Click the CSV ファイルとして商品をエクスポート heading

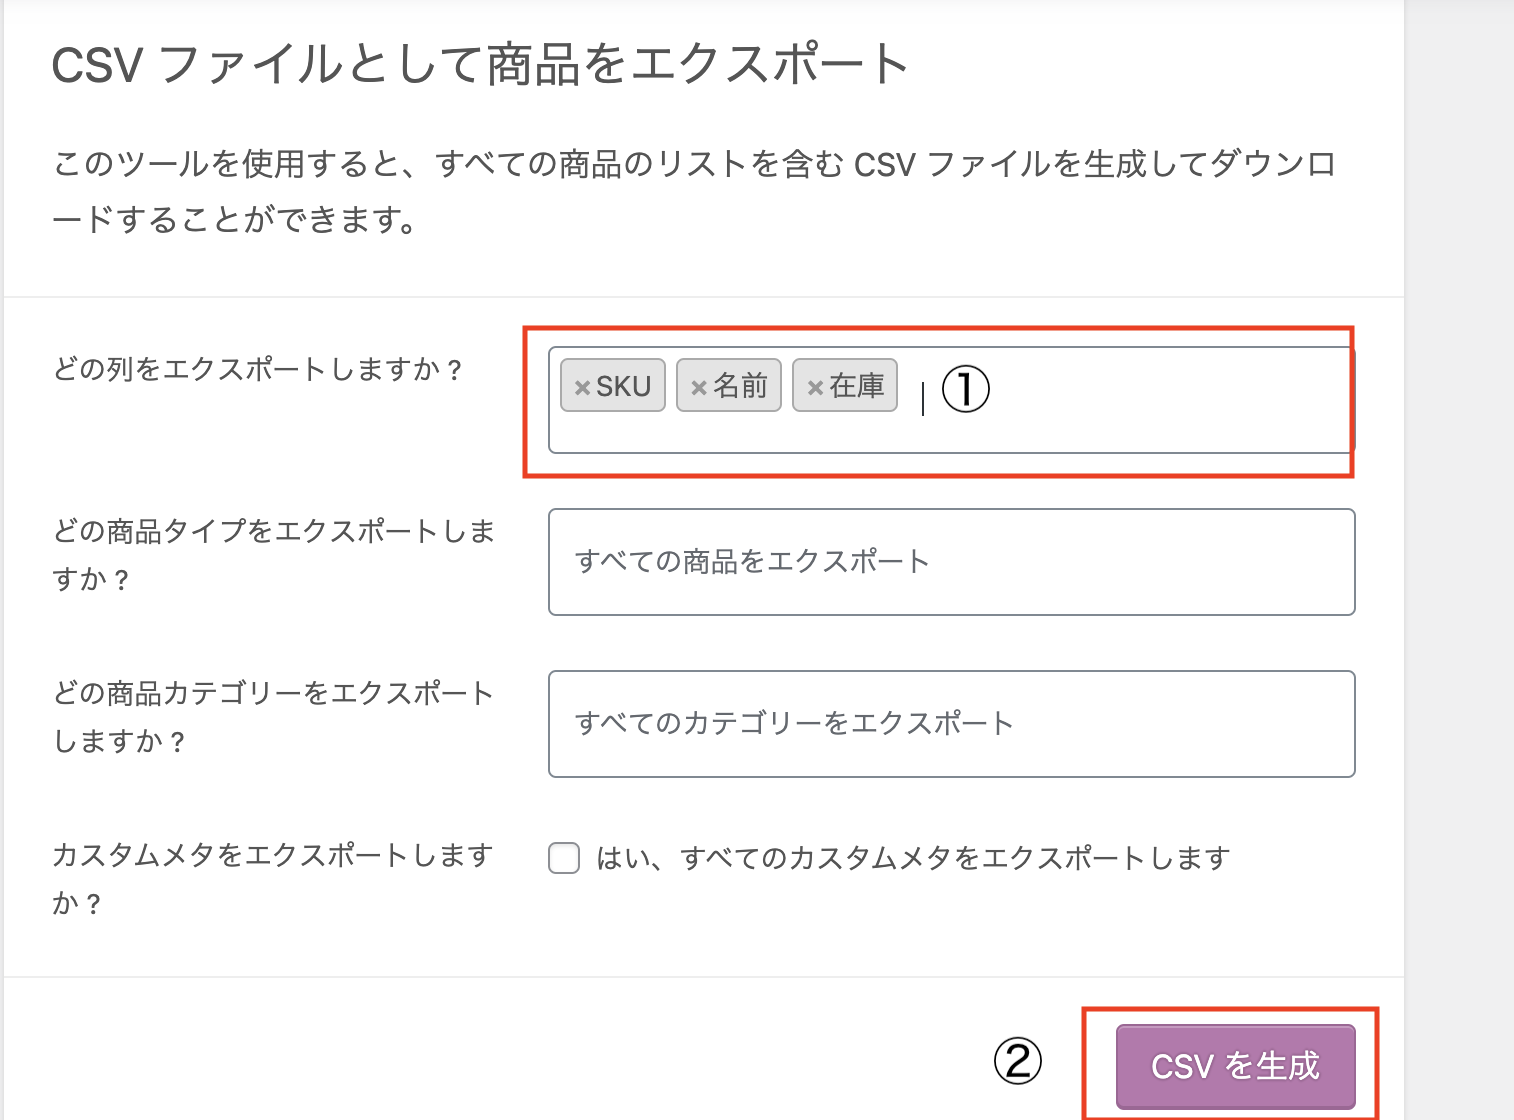480,66
